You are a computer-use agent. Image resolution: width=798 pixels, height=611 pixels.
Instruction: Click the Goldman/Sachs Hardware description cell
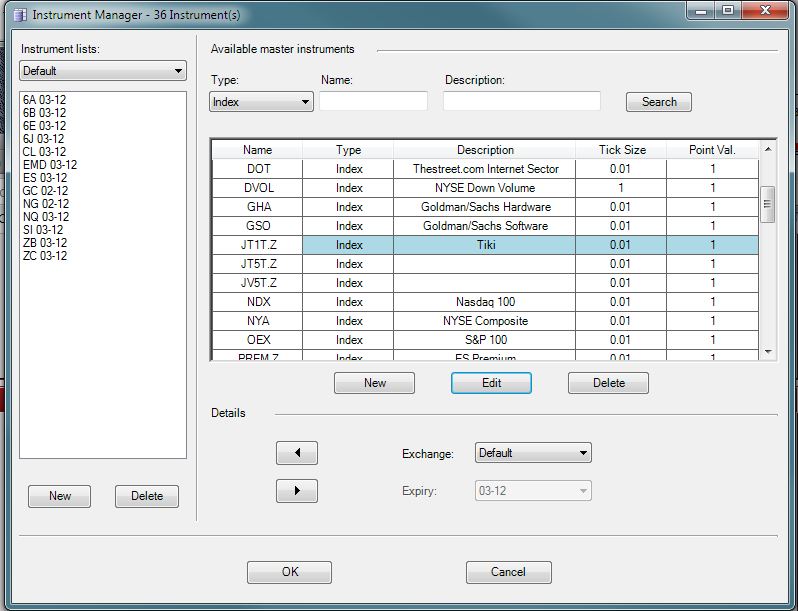[485, 207]
